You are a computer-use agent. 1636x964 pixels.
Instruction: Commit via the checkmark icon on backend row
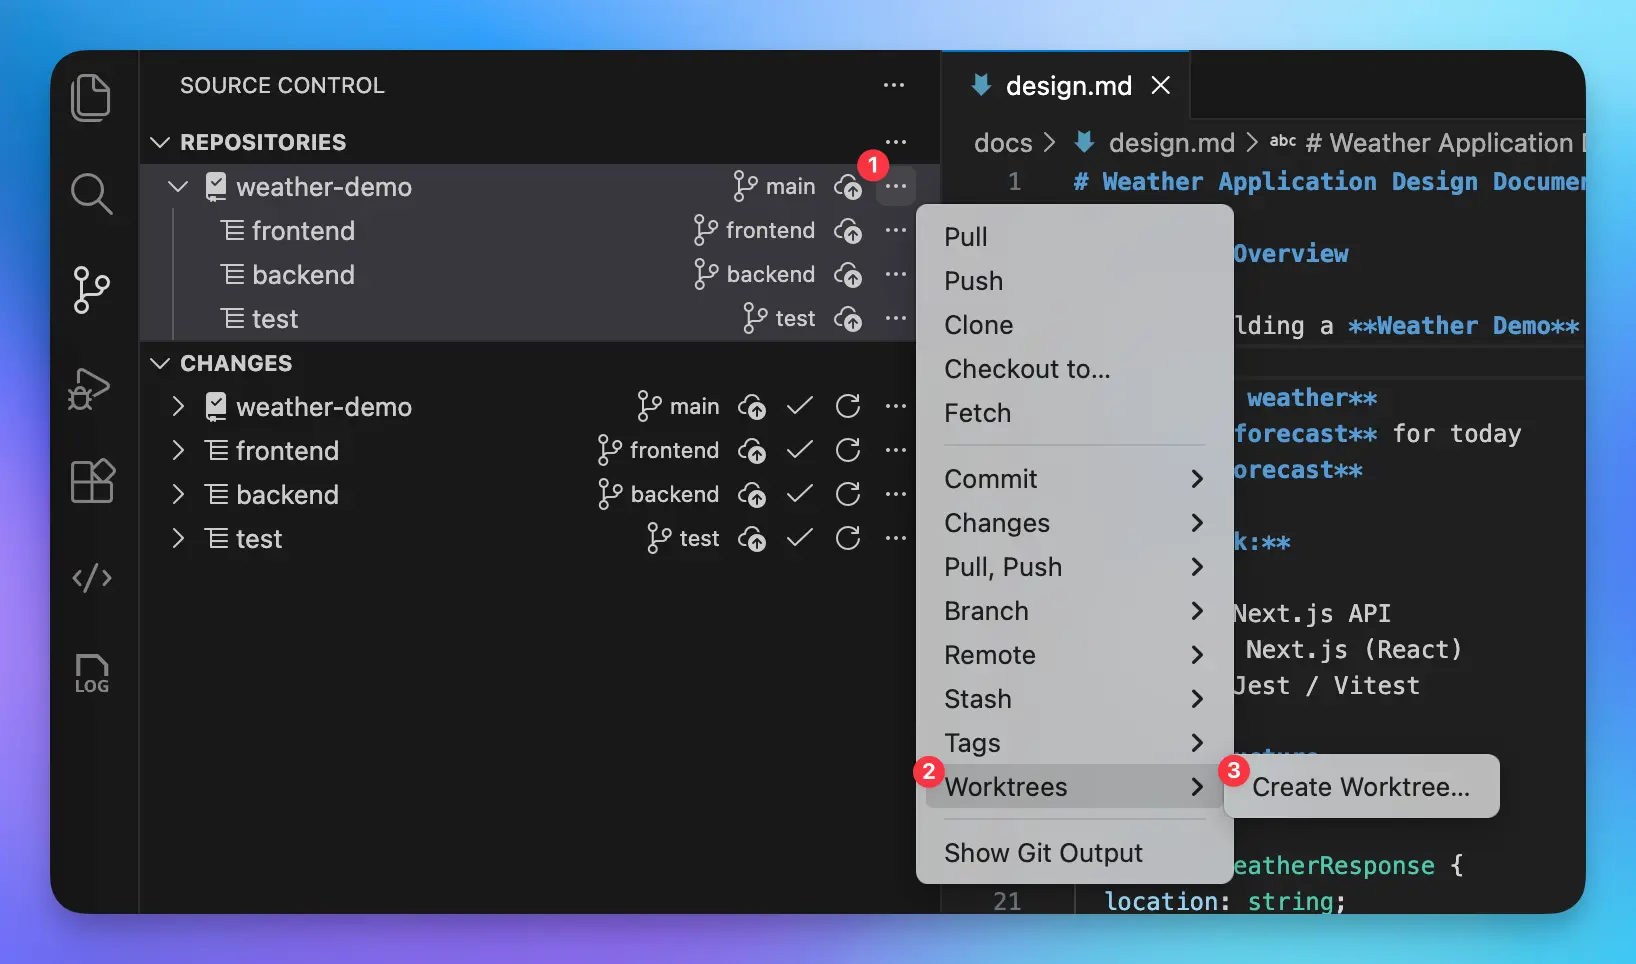click(x=800, y=494)
